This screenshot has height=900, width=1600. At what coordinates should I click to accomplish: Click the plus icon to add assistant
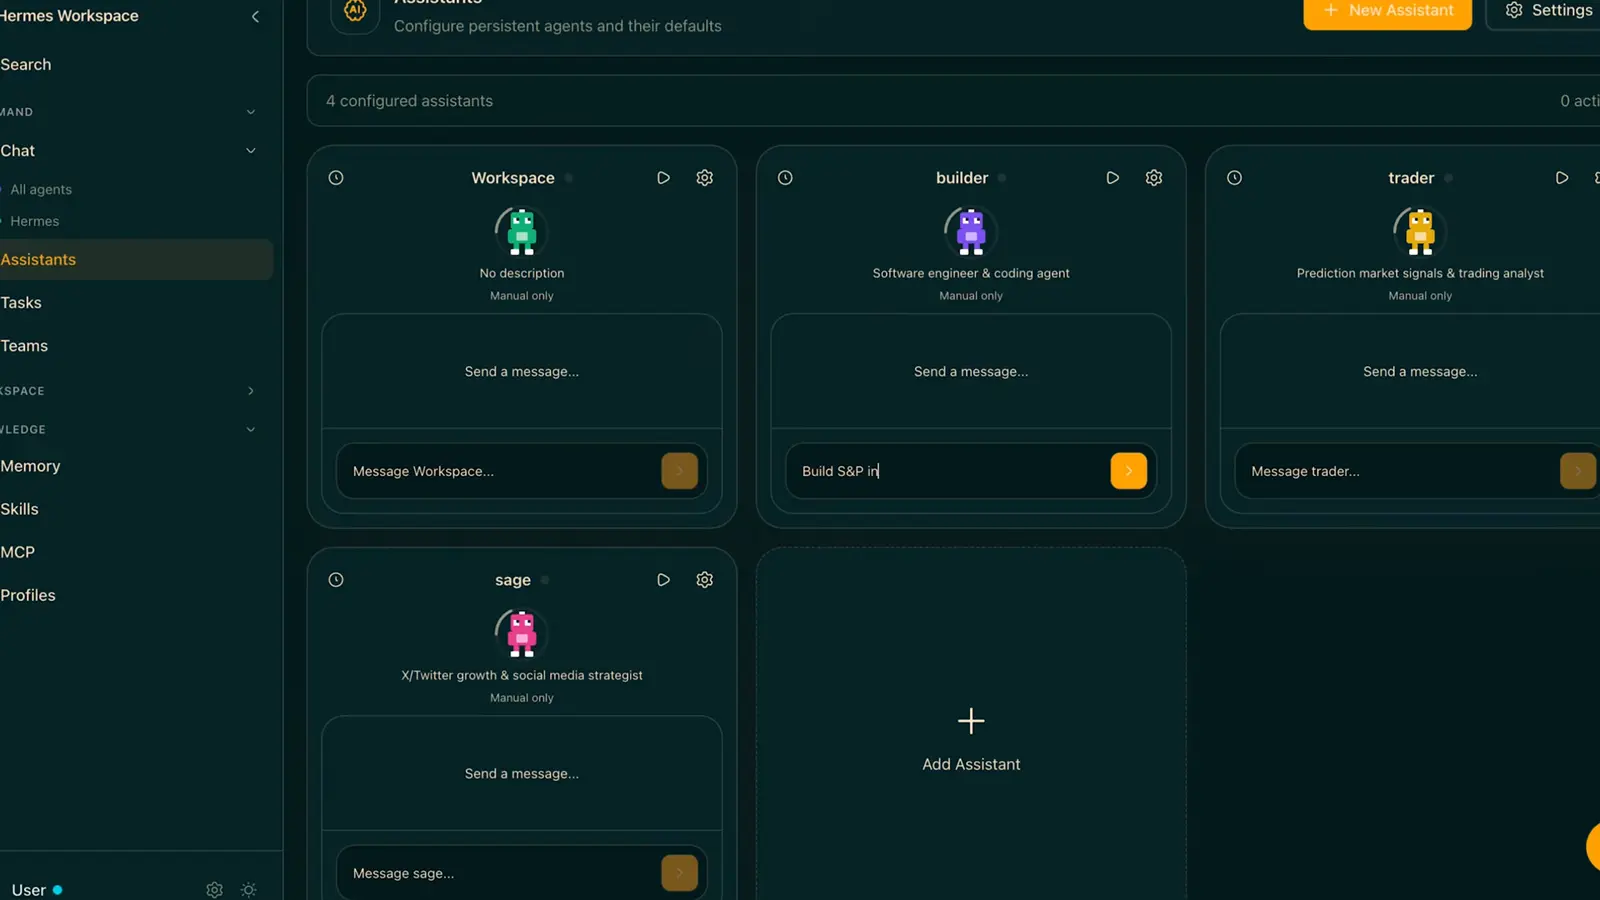coord(971,721)
